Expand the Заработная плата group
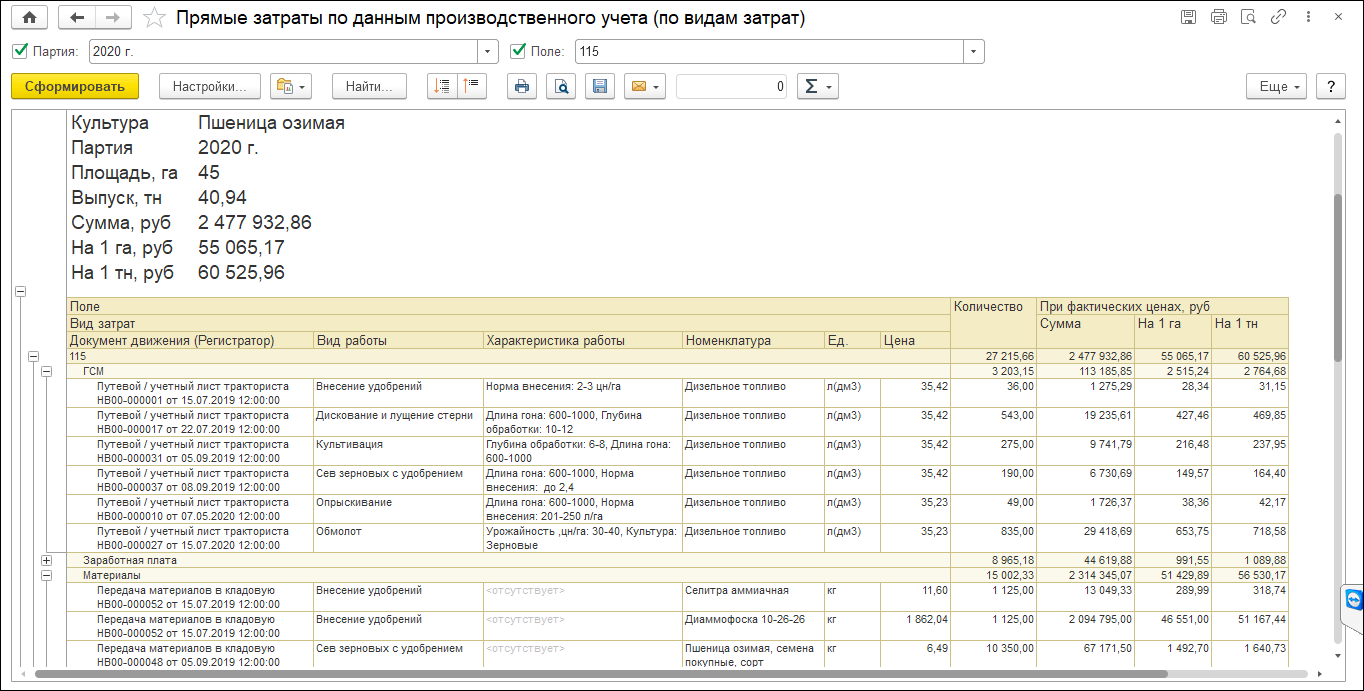 pyautogui.click(x=46, y=561)
